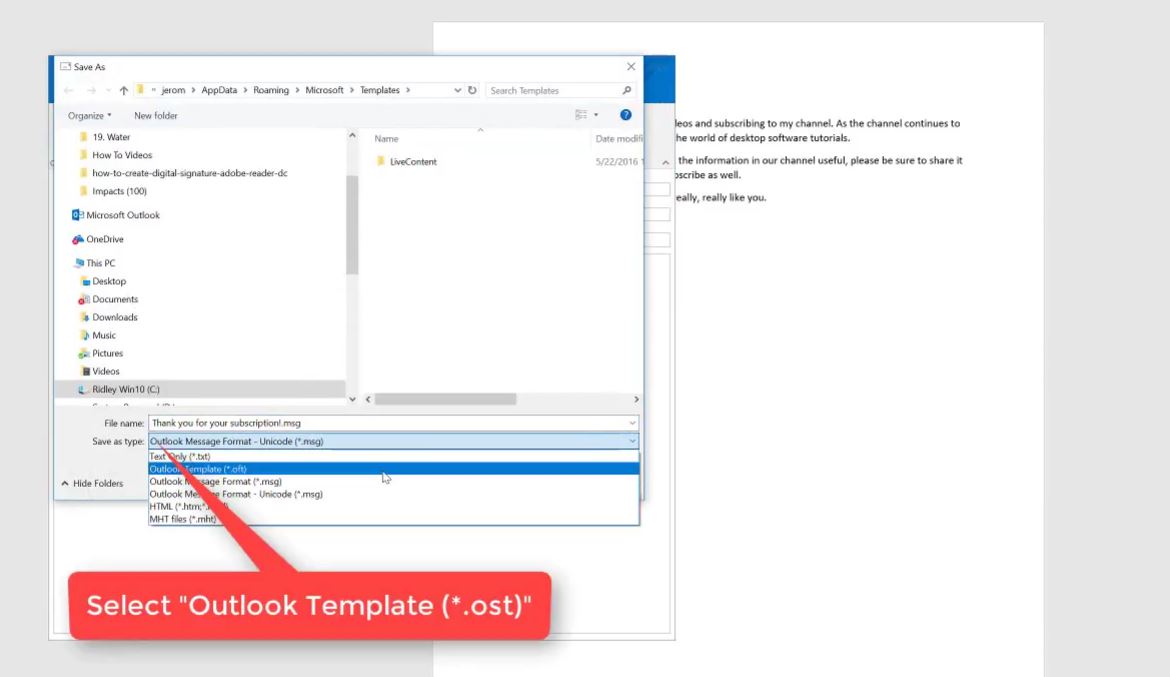Click file list scroll-right arrow
Viewport: 1170px width, 677px height.
[636, 399]
